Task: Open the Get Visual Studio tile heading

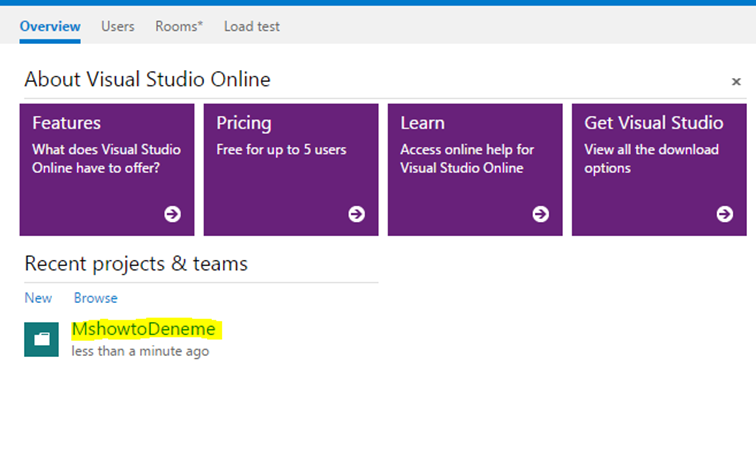Action: (x=654, y=123)
